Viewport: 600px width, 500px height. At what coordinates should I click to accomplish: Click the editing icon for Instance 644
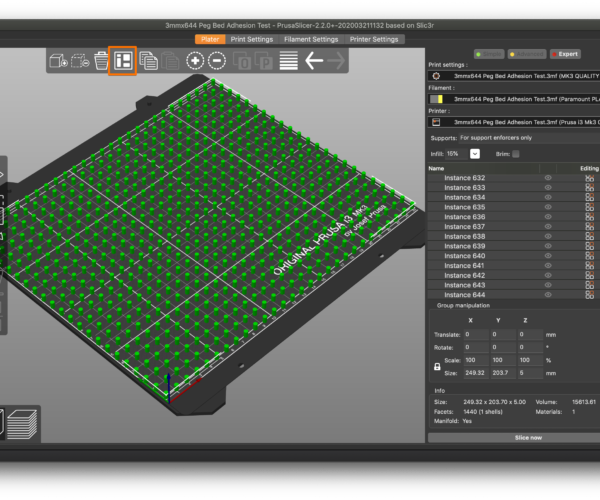click(x=589, y=295)
